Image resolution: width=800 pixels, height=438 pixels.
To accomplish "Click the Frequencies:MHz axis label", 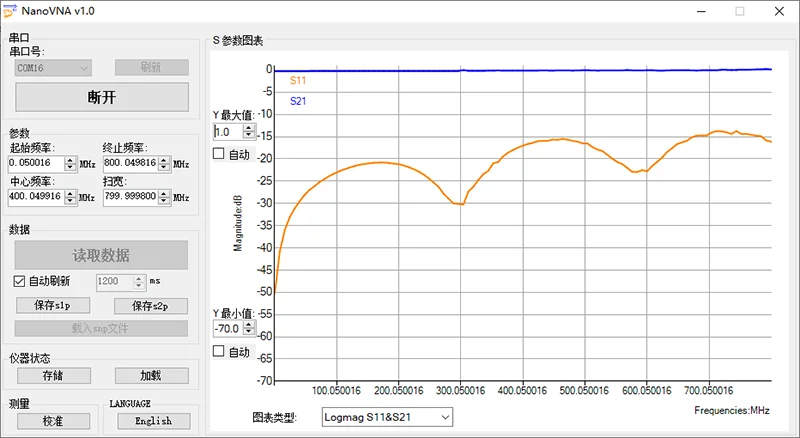I will tap(732, 410).
